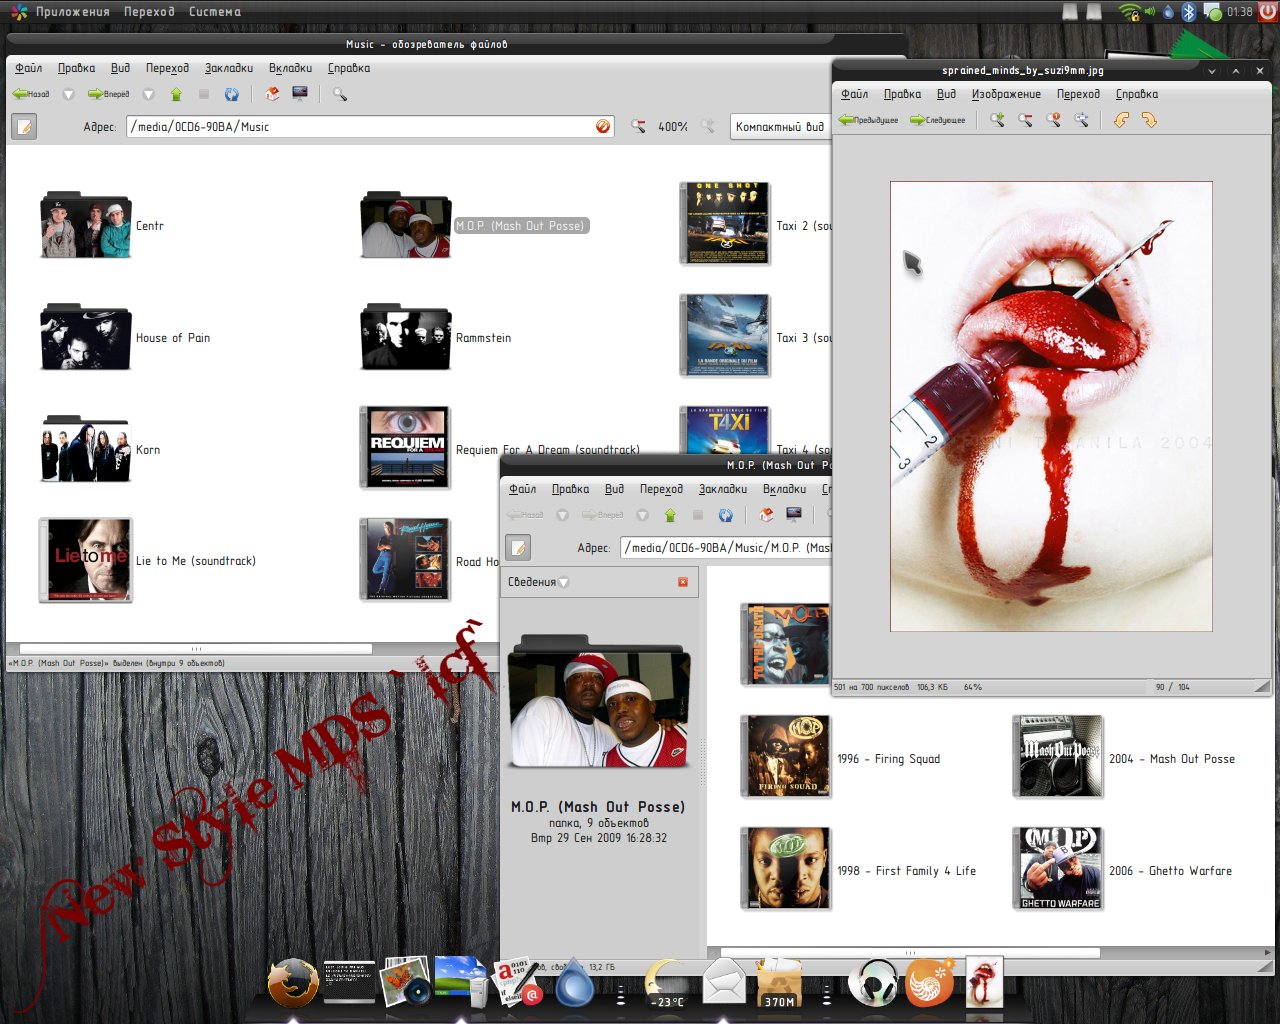Screen dimensions: 1280x1024
Task: Click the volume tray icon
Action: coord(1150,12)
